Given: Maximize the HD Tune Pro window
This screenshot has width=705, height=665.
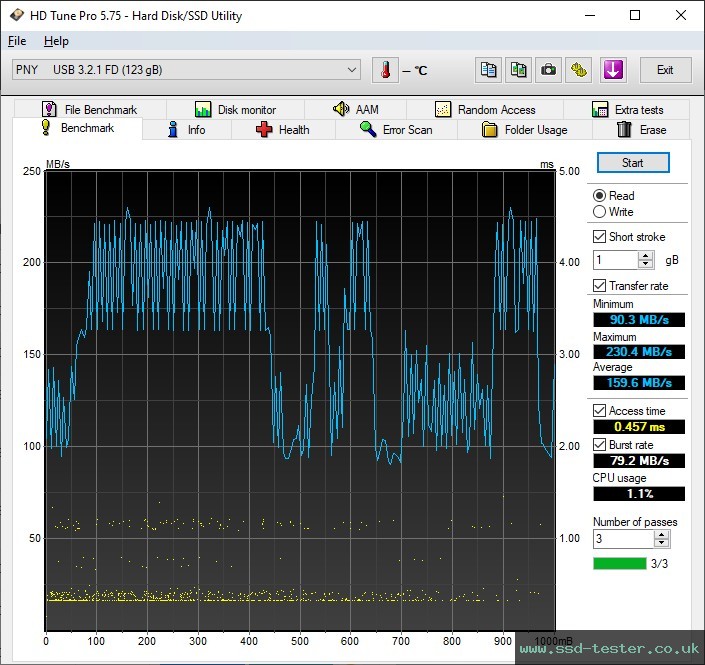Looking at the screenshot, I should (635, 15).
